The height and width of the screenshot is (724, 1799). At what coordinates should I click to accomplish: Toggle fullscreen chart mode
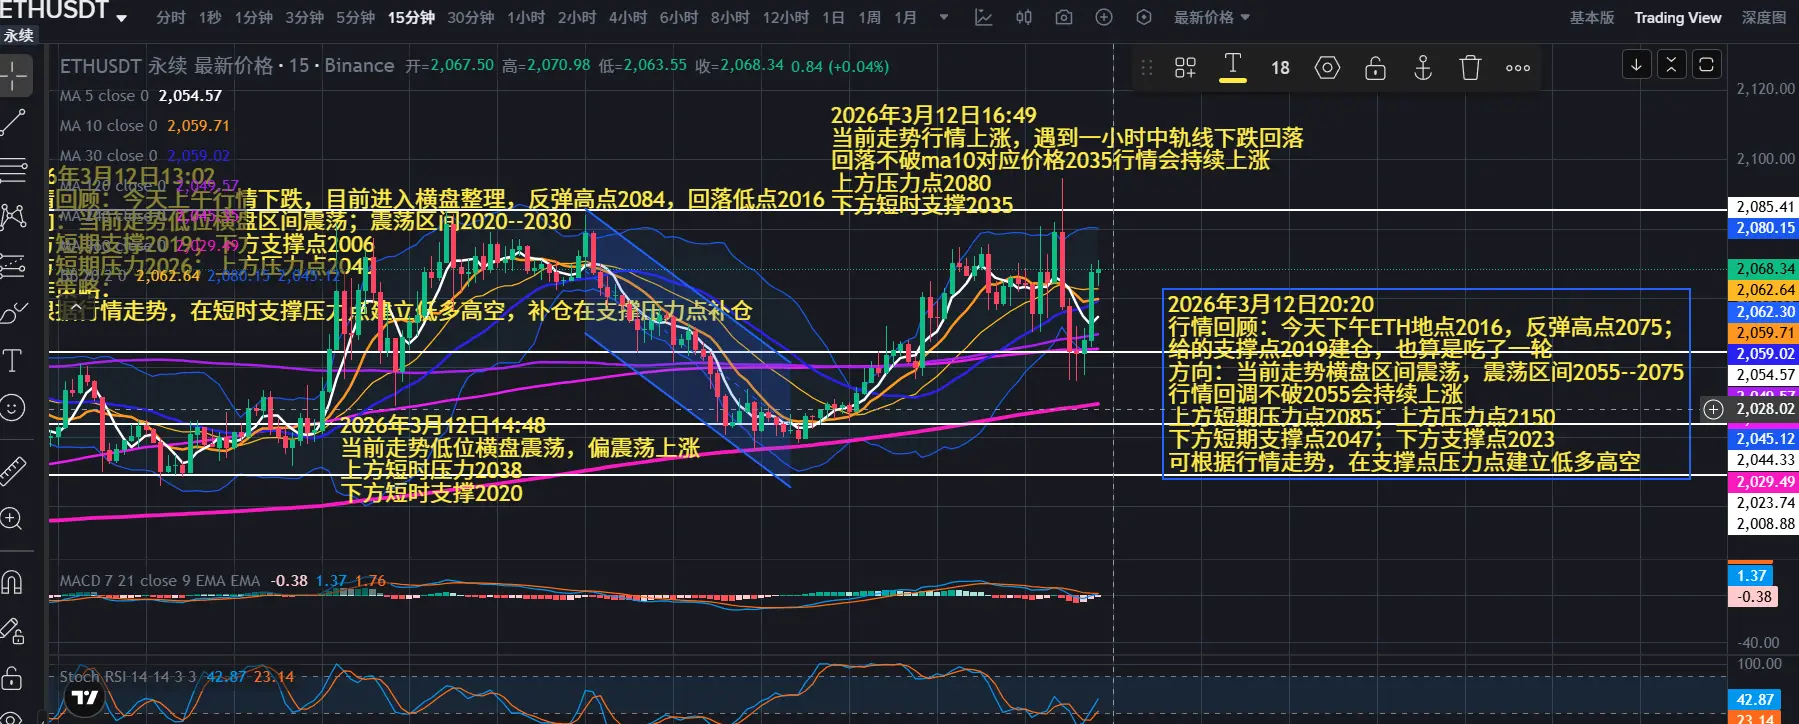(1706, 65)
